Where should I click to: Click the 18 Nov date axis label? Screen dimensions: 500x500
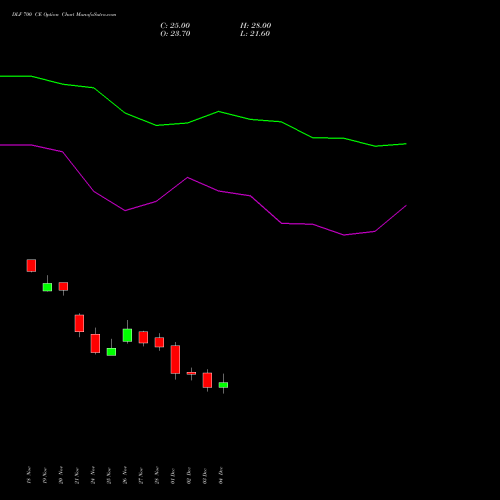pyautogui.click(x=29, y=475)
